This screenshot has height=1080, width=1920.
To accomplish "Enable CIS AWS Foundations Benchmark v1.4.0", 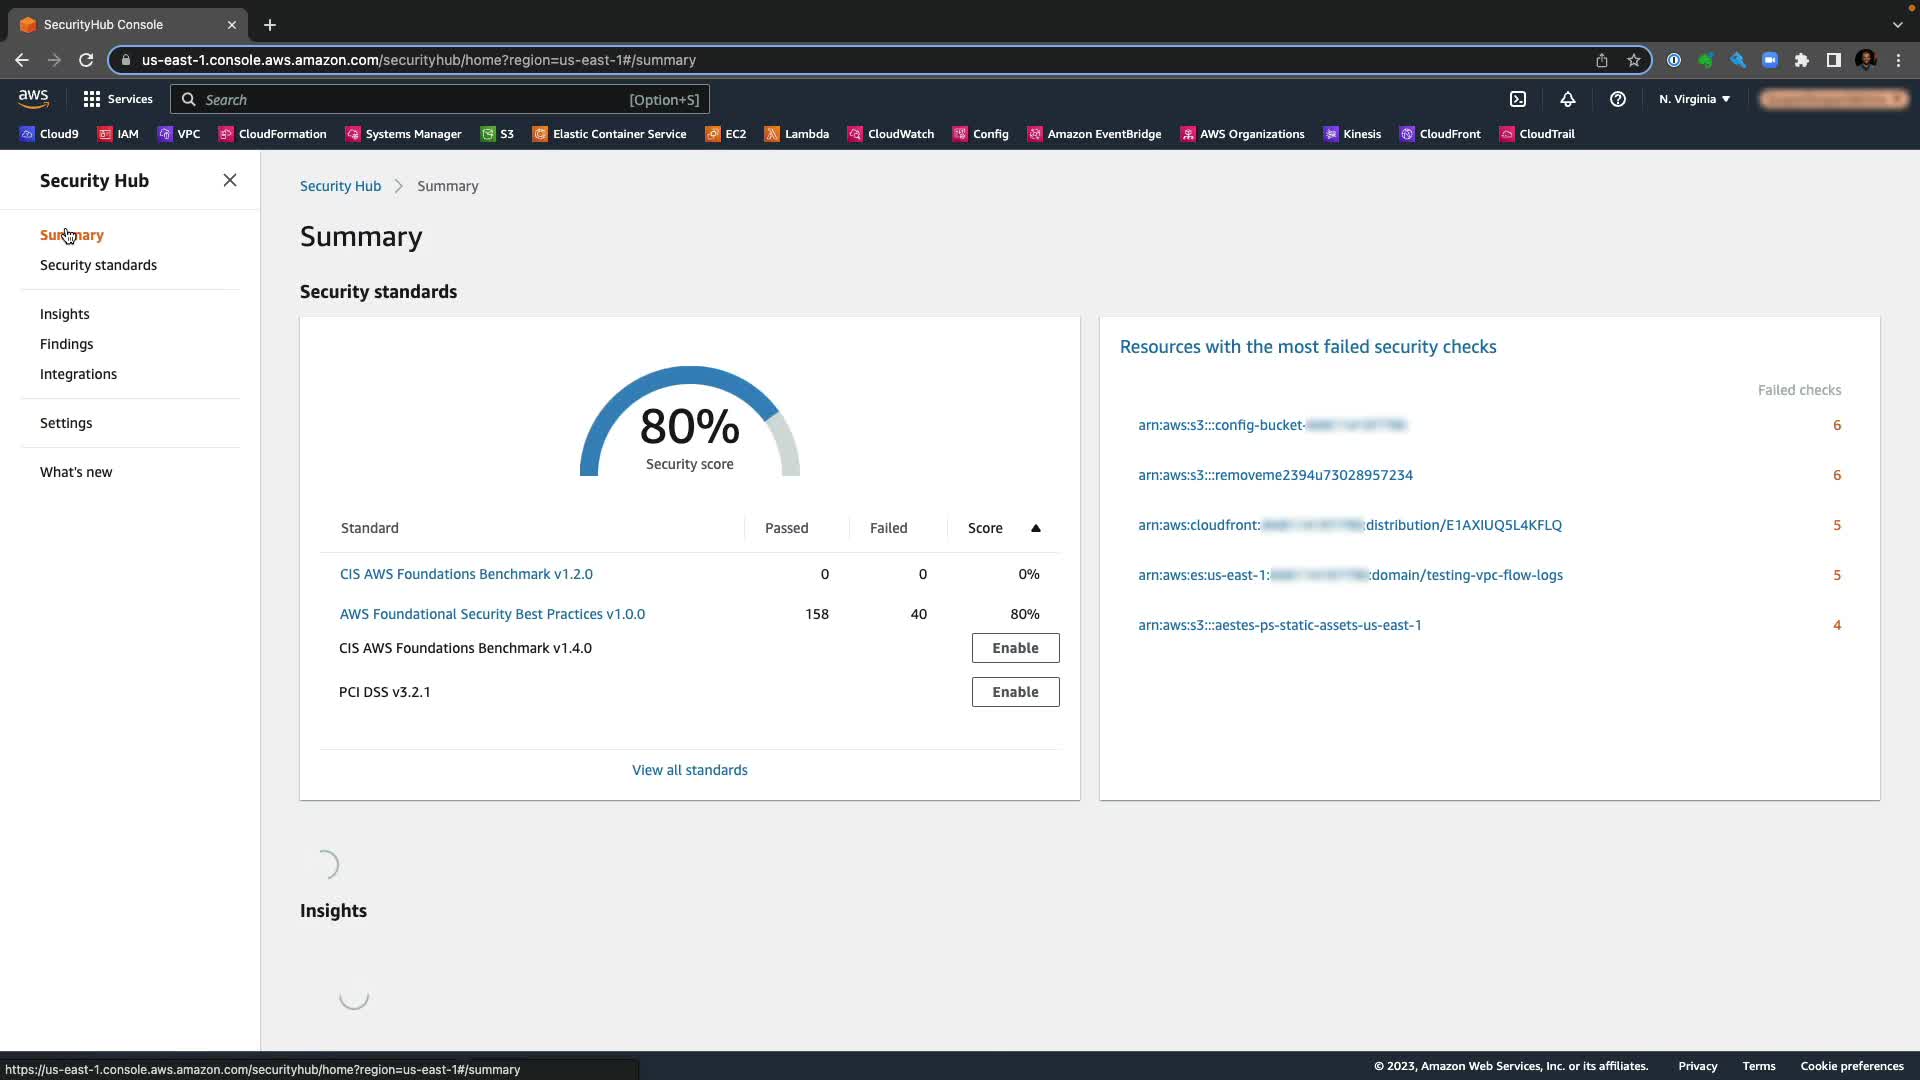I will point(1015,648).
